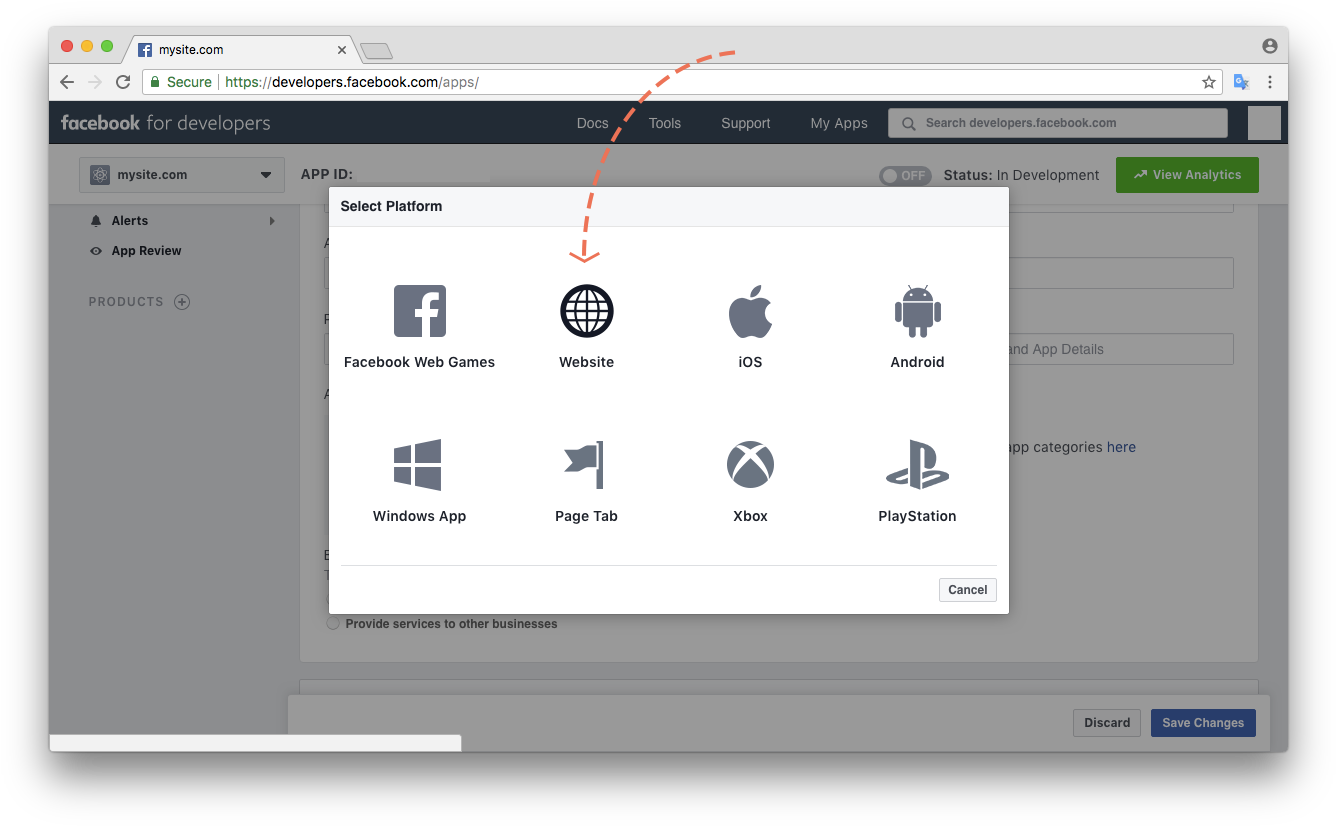Open the Docs navigation menu
The image size is (1336, 826).
tap(592, 123)
